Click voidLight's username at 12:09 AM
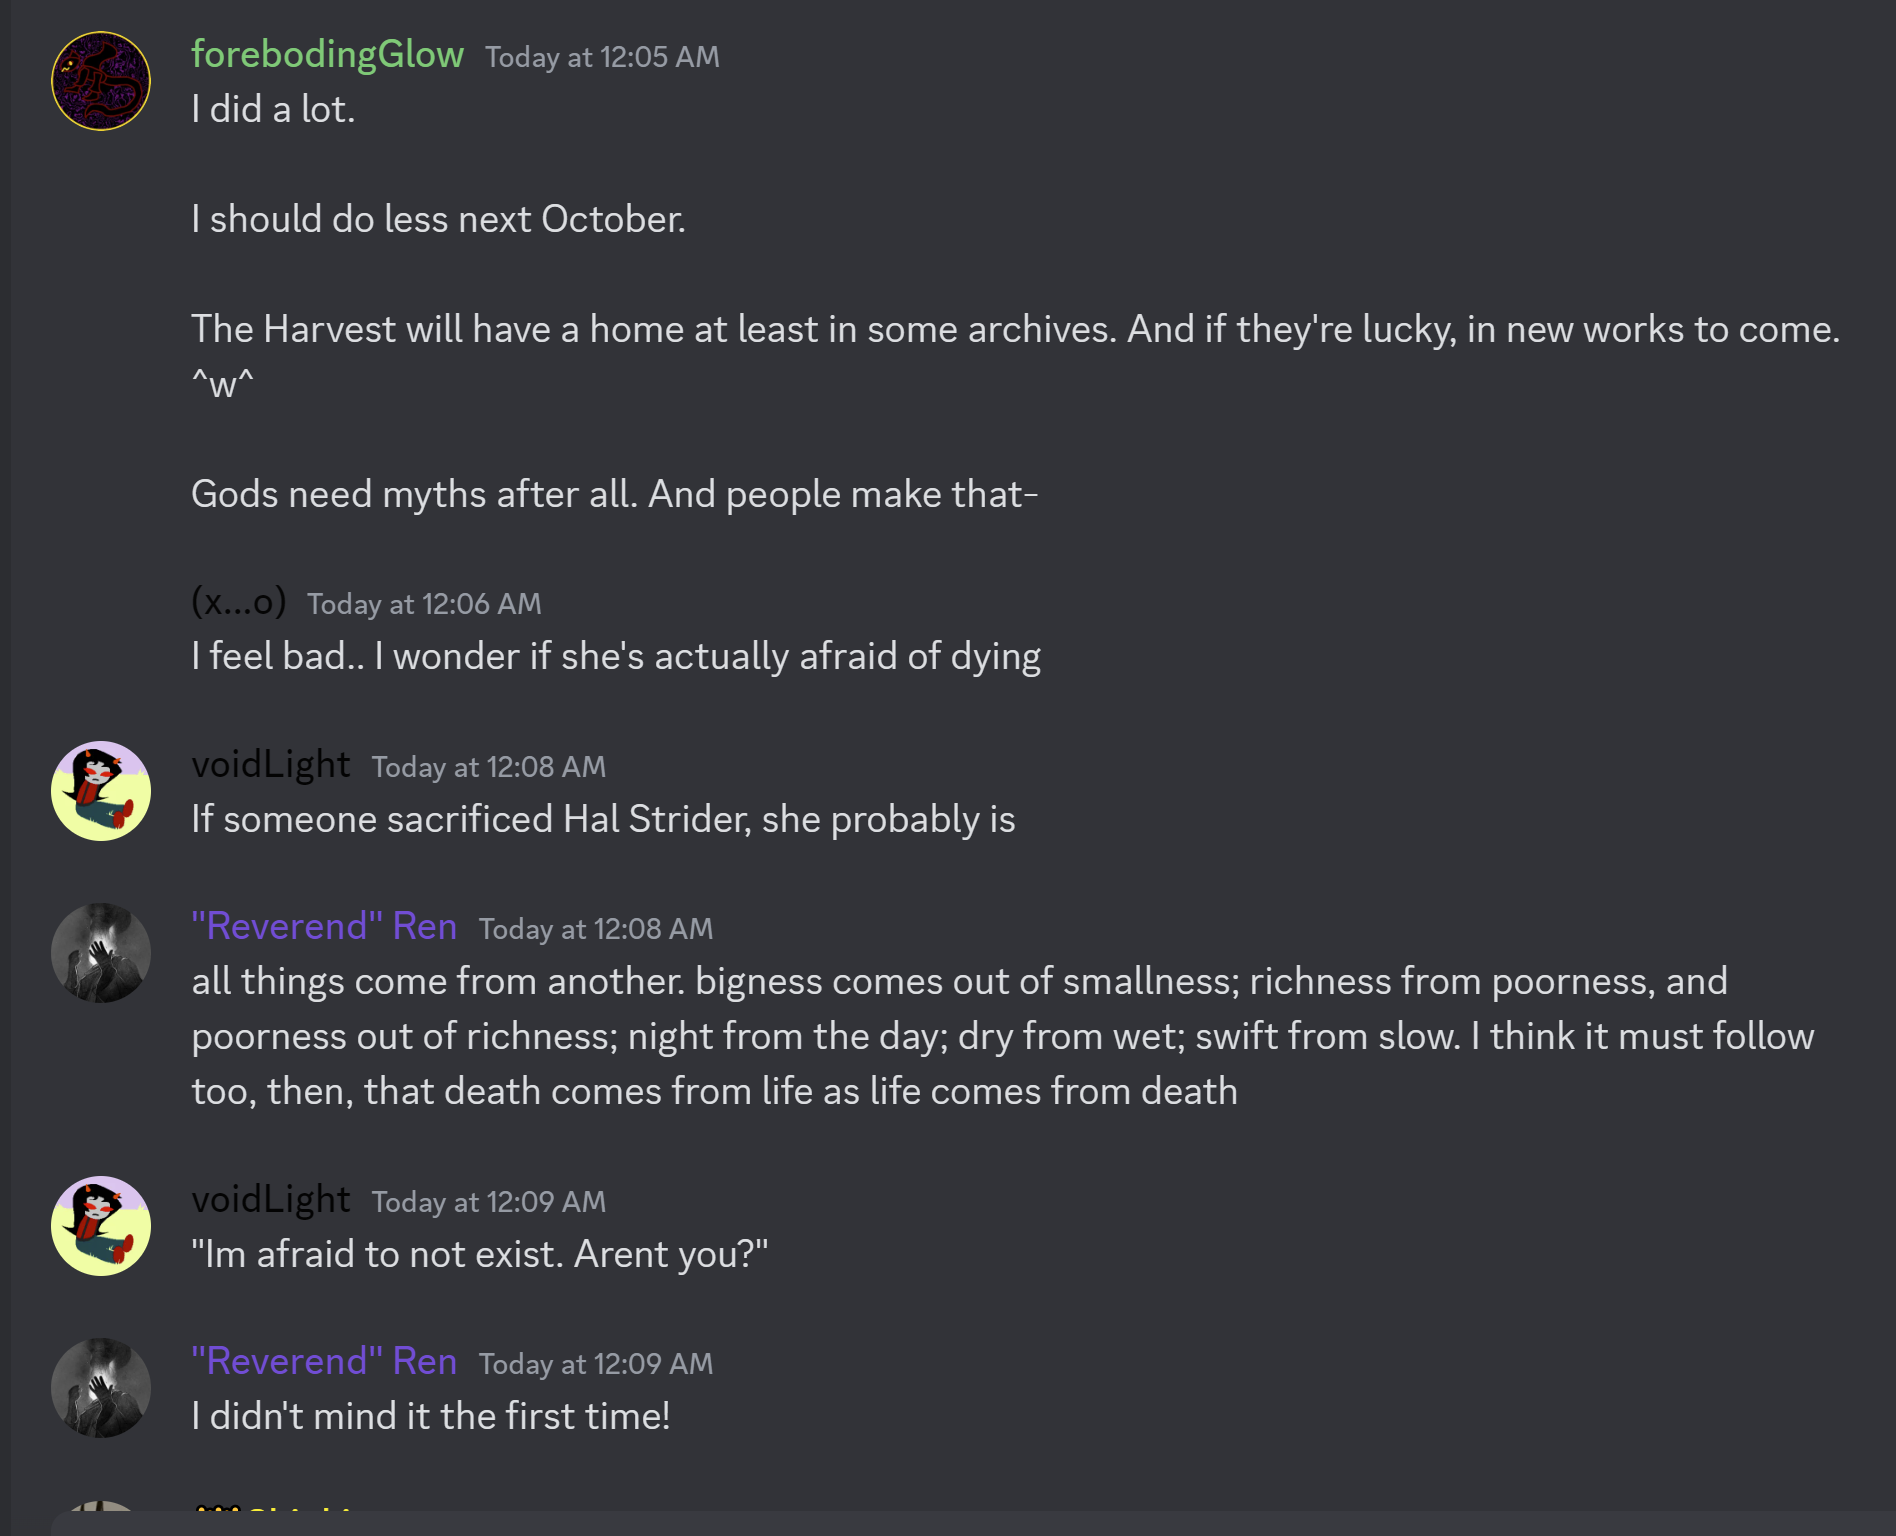 pos(270,1200)
